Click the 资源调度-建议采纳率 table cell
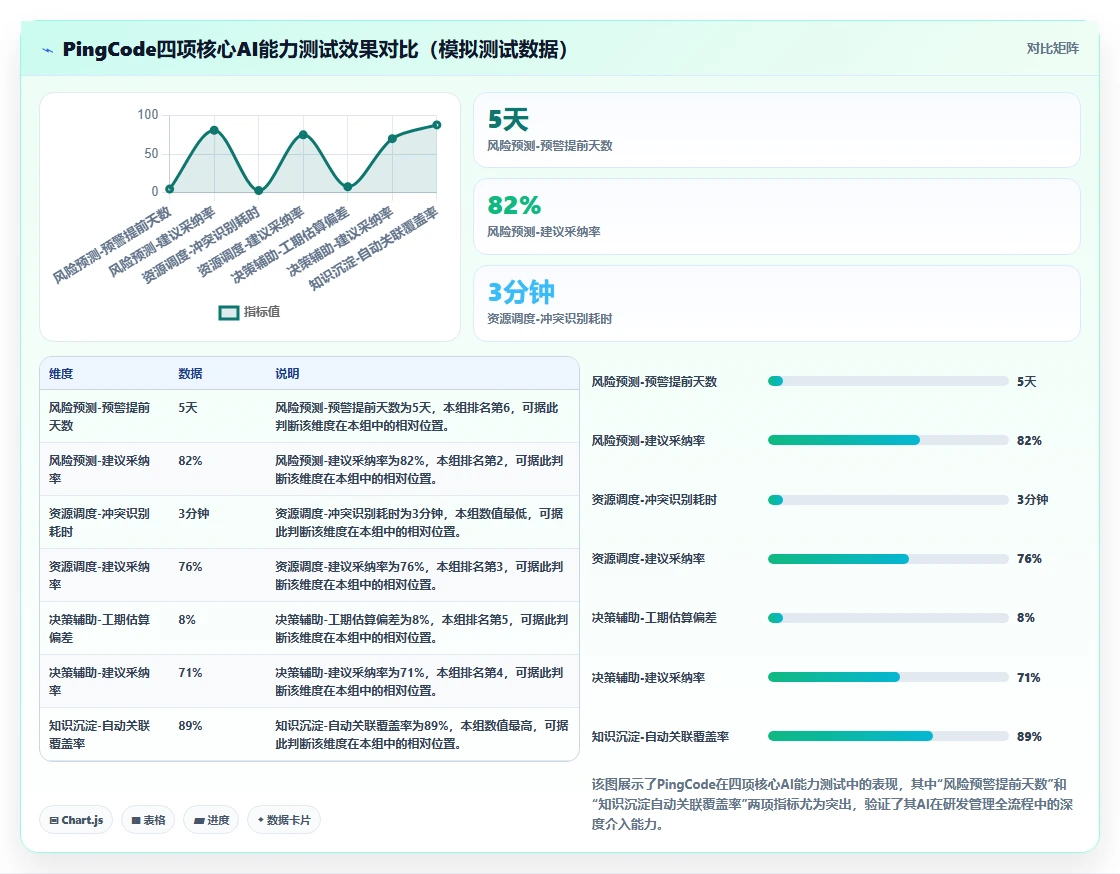This screenshot has width=1120, height=874. (x=99, y=575)
